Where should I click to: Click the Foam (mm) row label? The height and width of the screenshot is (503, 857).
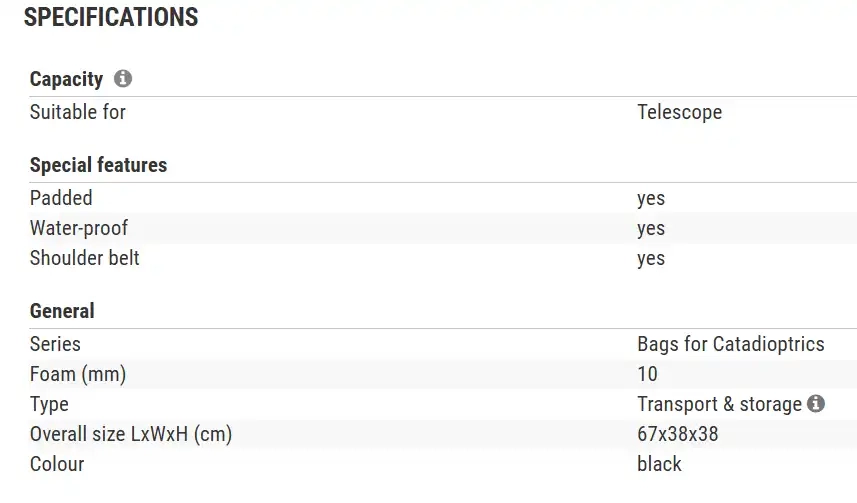(78, 374)
